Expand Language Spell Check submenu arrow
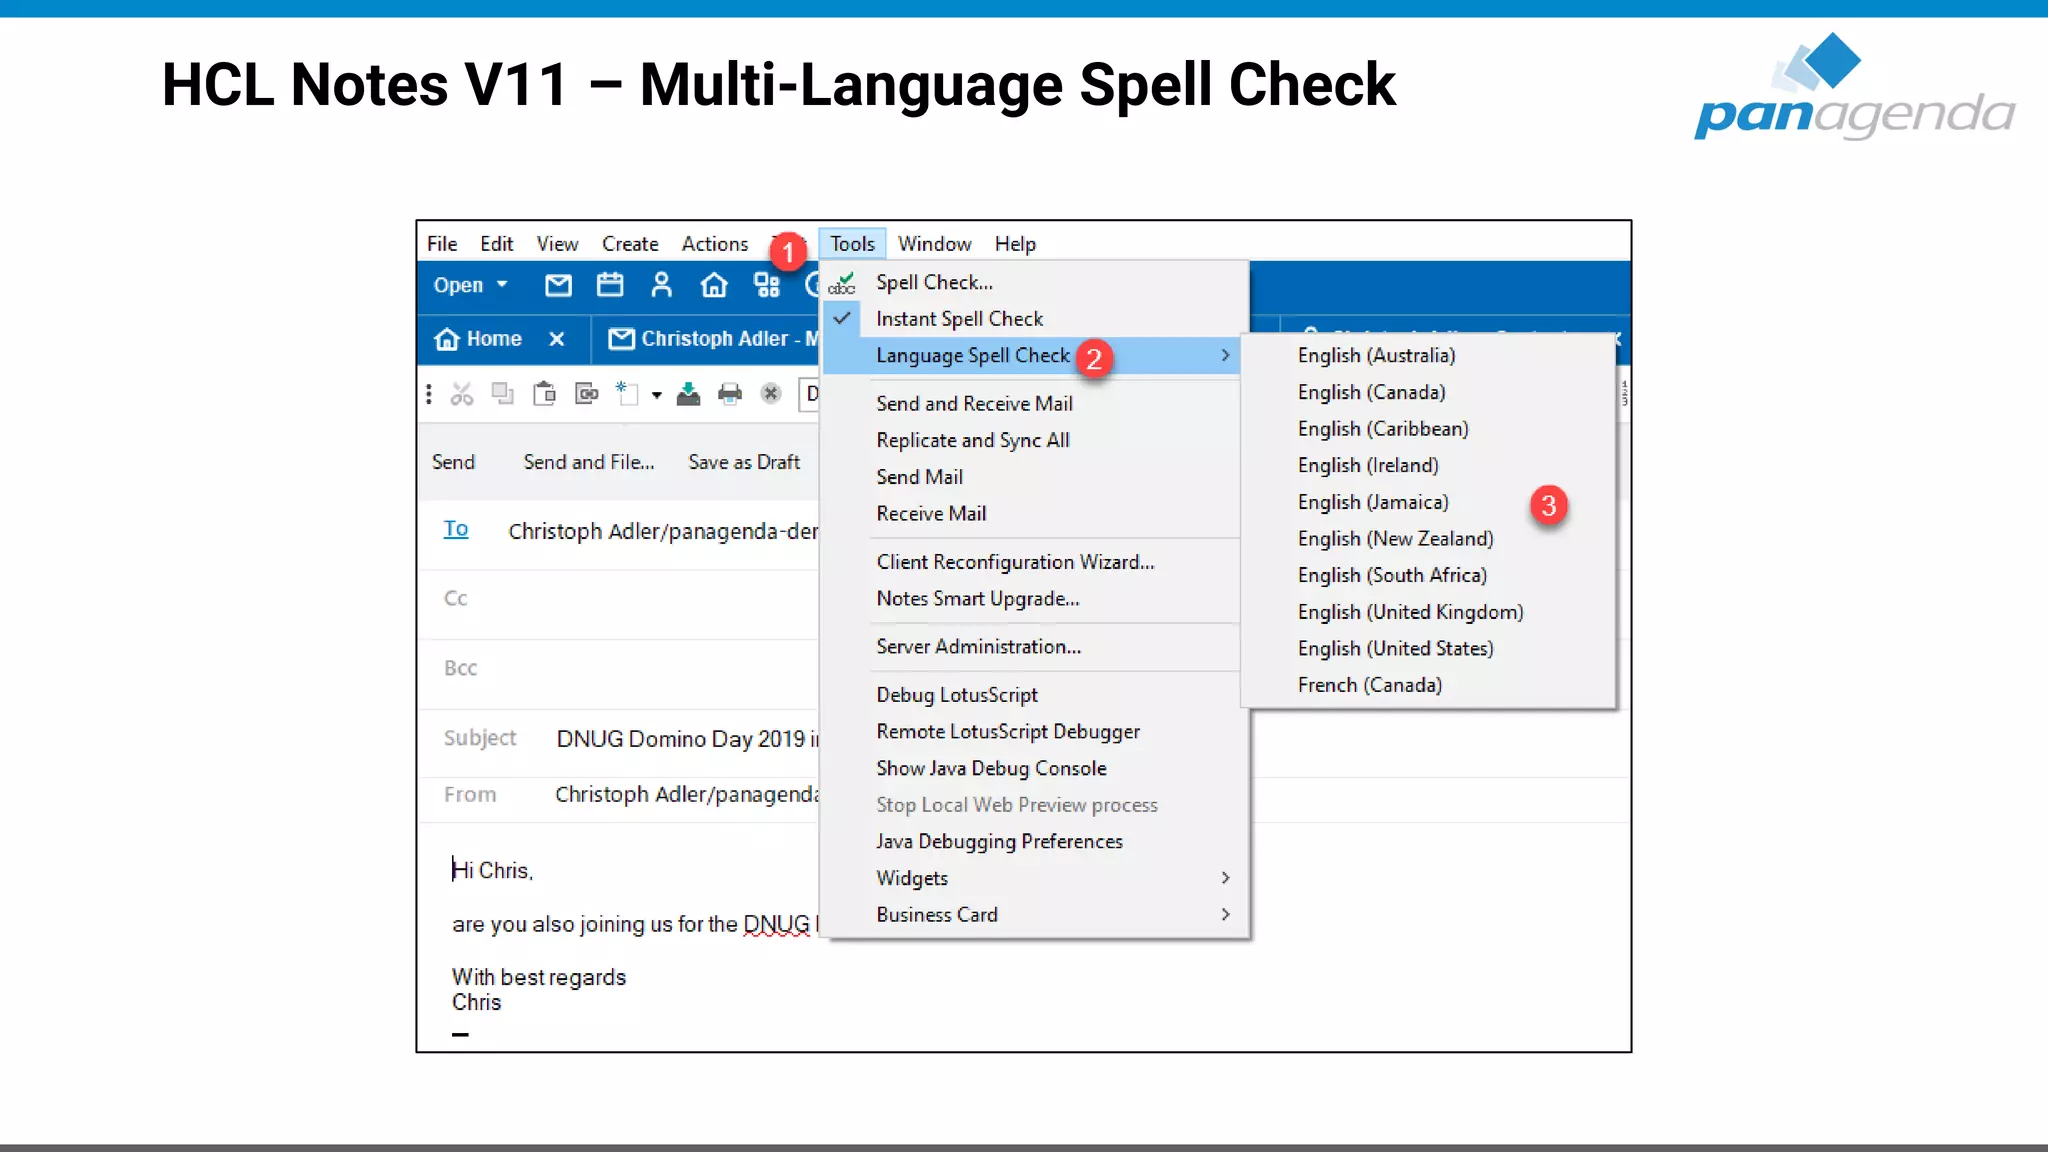Viewport: 2048px width, 1152px height. click(x=1225, y=355)
